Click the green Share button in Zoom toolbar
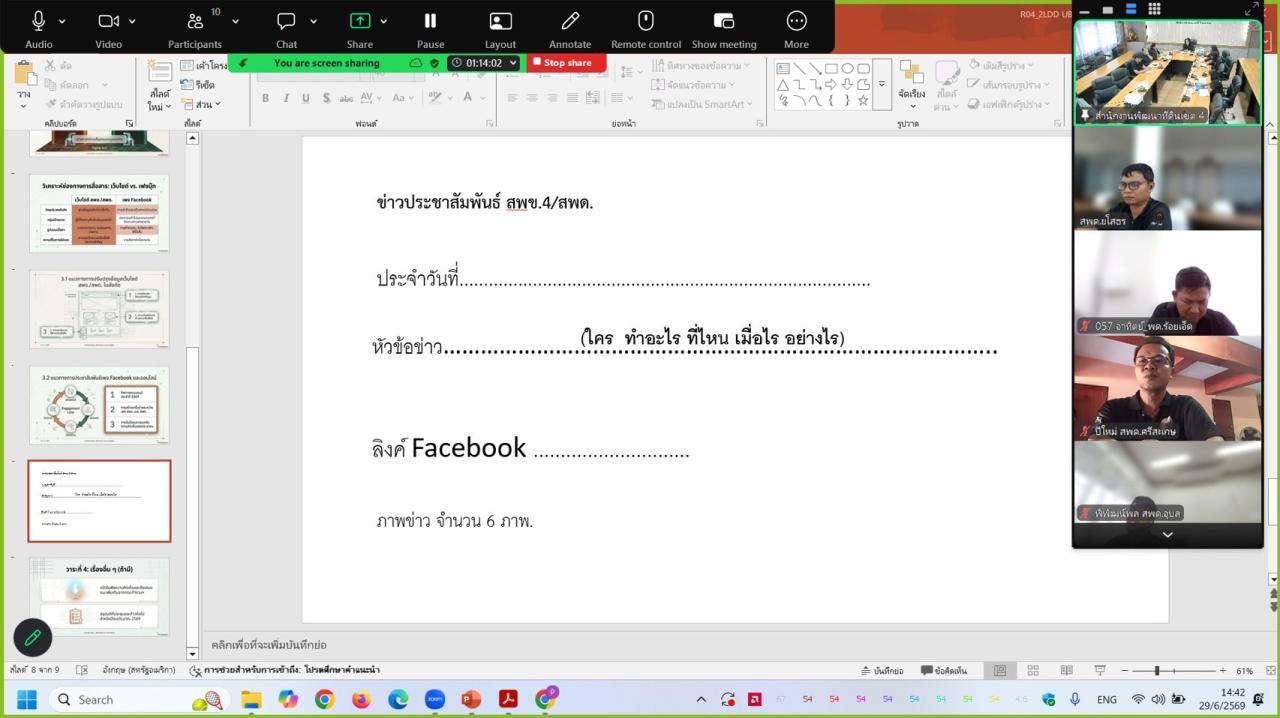This screenshot has height=718, width=1280. click(360, 29)
